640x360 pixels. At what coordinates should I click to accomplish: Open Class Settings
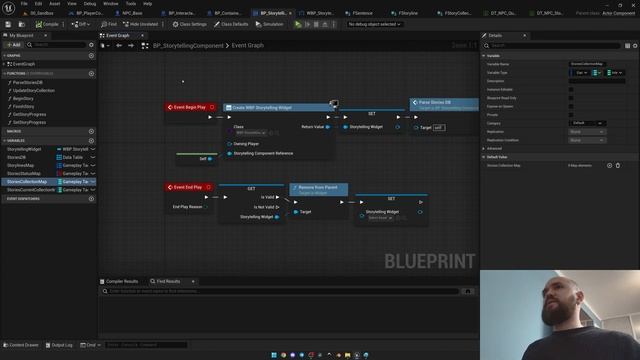(x=189, y=24)
